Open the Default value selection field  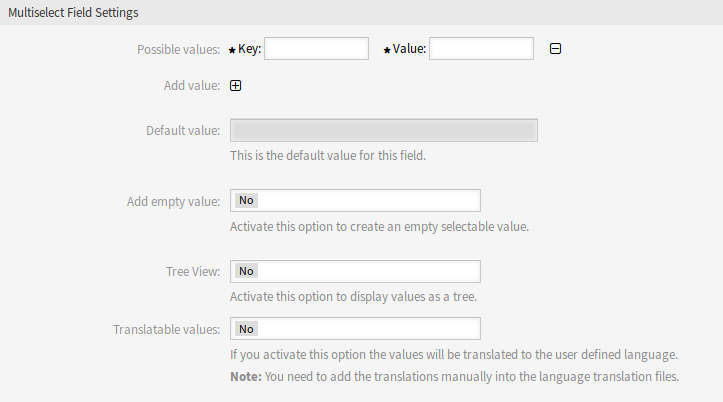pos(384,130)
